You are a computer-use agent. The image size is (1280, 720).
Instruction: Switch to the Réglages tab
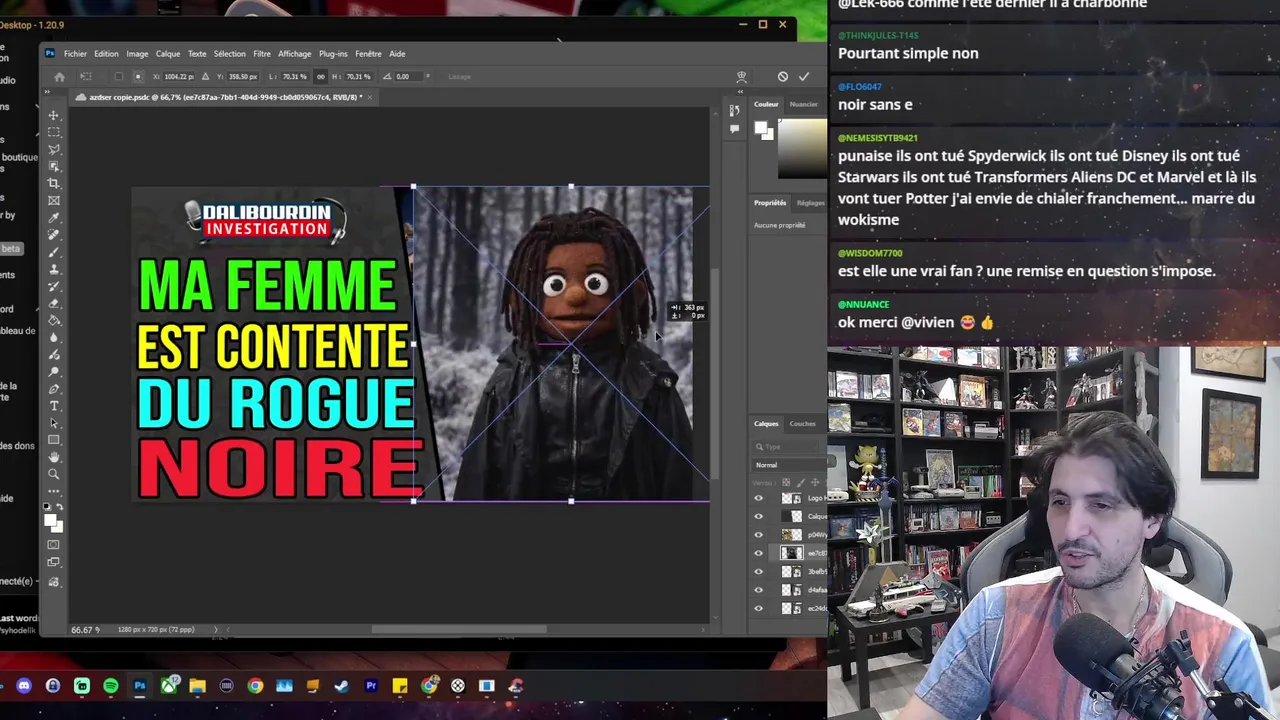pyautogui.click(x=811, y=203)
